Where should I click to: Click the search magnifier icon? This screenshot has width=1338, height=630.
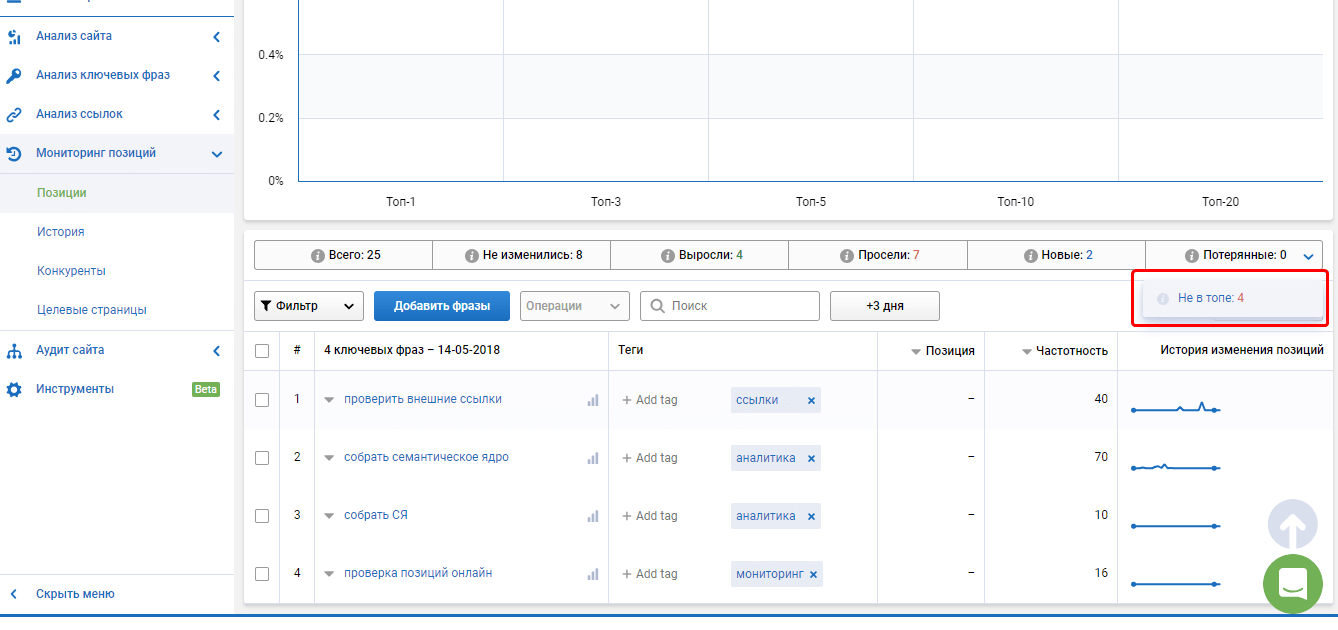pos(658,306)
